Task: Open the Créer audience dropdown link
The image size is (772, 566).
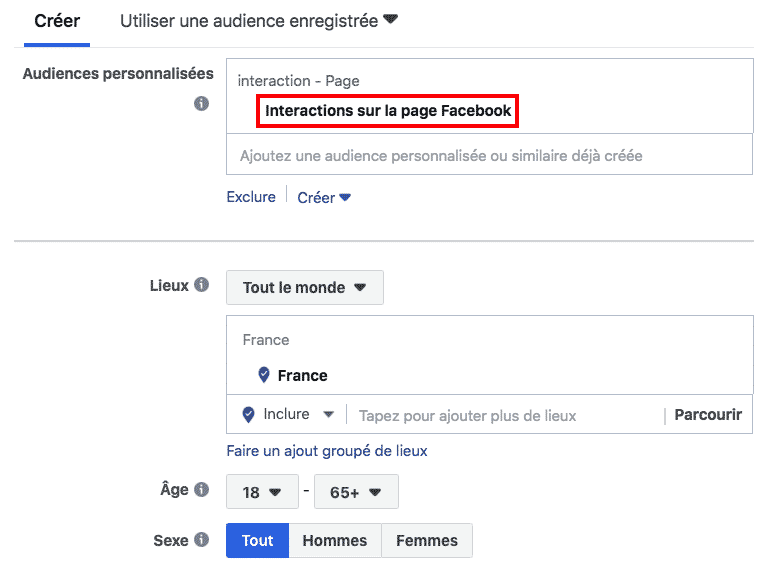Action: pos(324,198)
